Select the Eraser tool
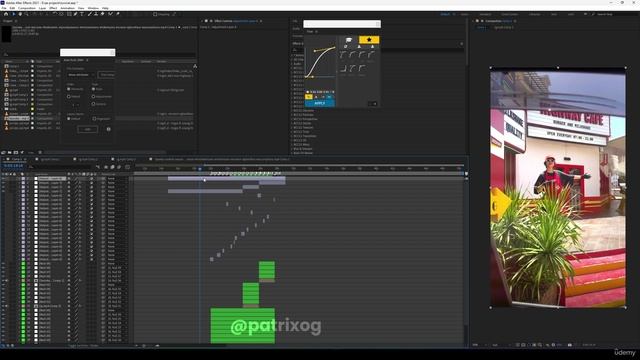 tap(102, 14)
